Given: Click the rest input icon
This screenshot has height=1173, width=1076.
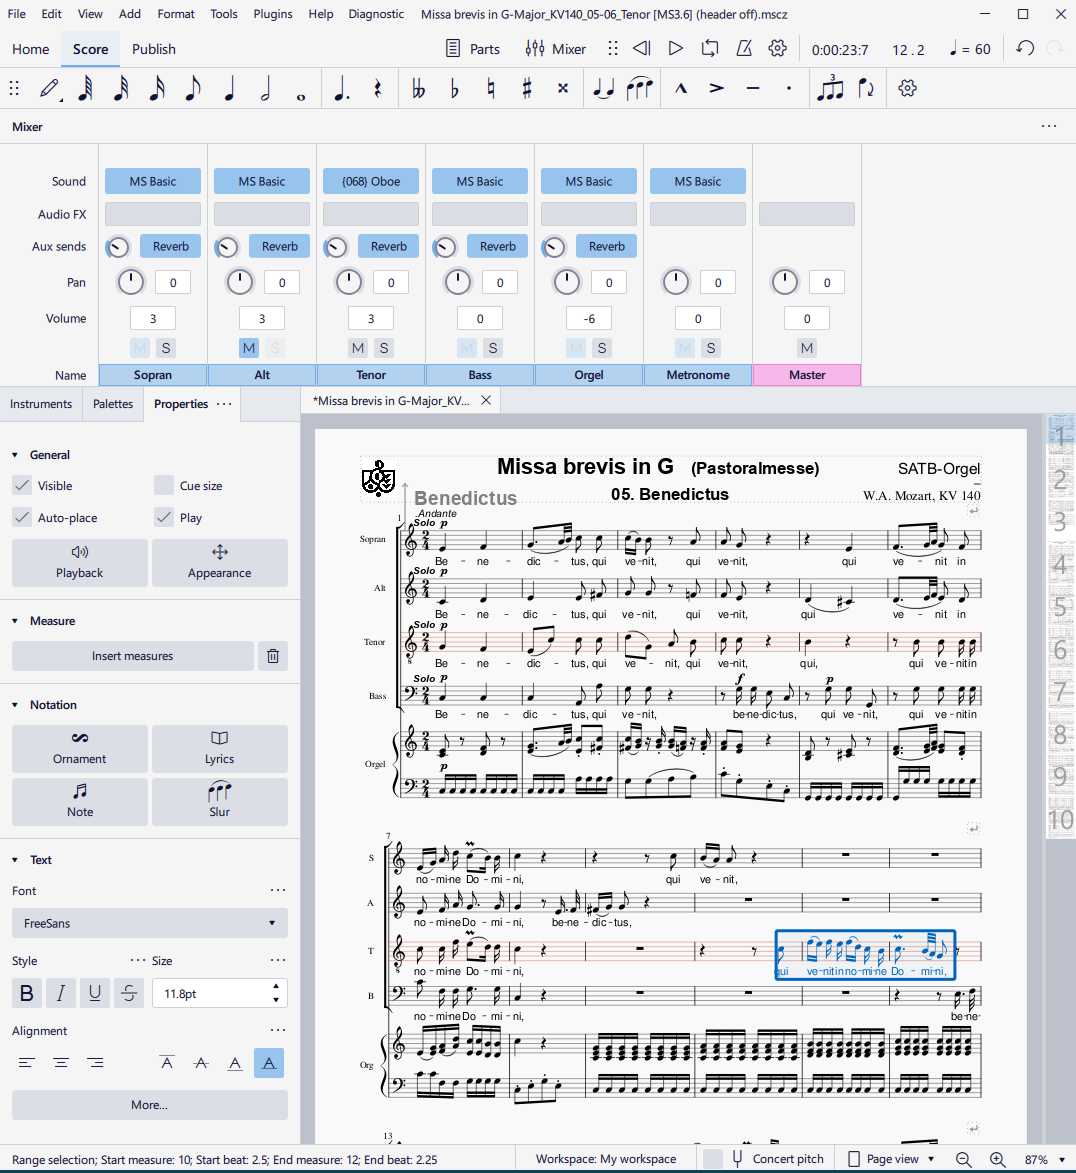Looking at the screenshot, I should click(x=376, y=88).
